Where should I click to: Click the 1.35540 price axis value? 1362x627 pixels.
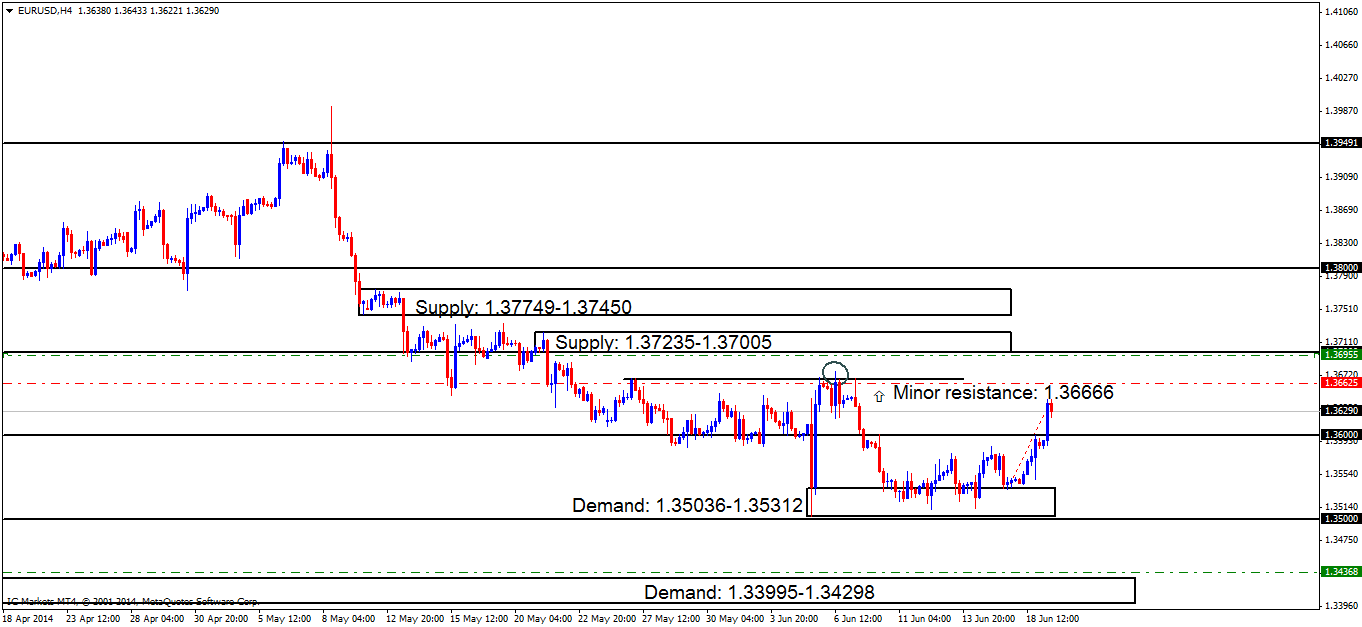click(x=1339, y=473)
